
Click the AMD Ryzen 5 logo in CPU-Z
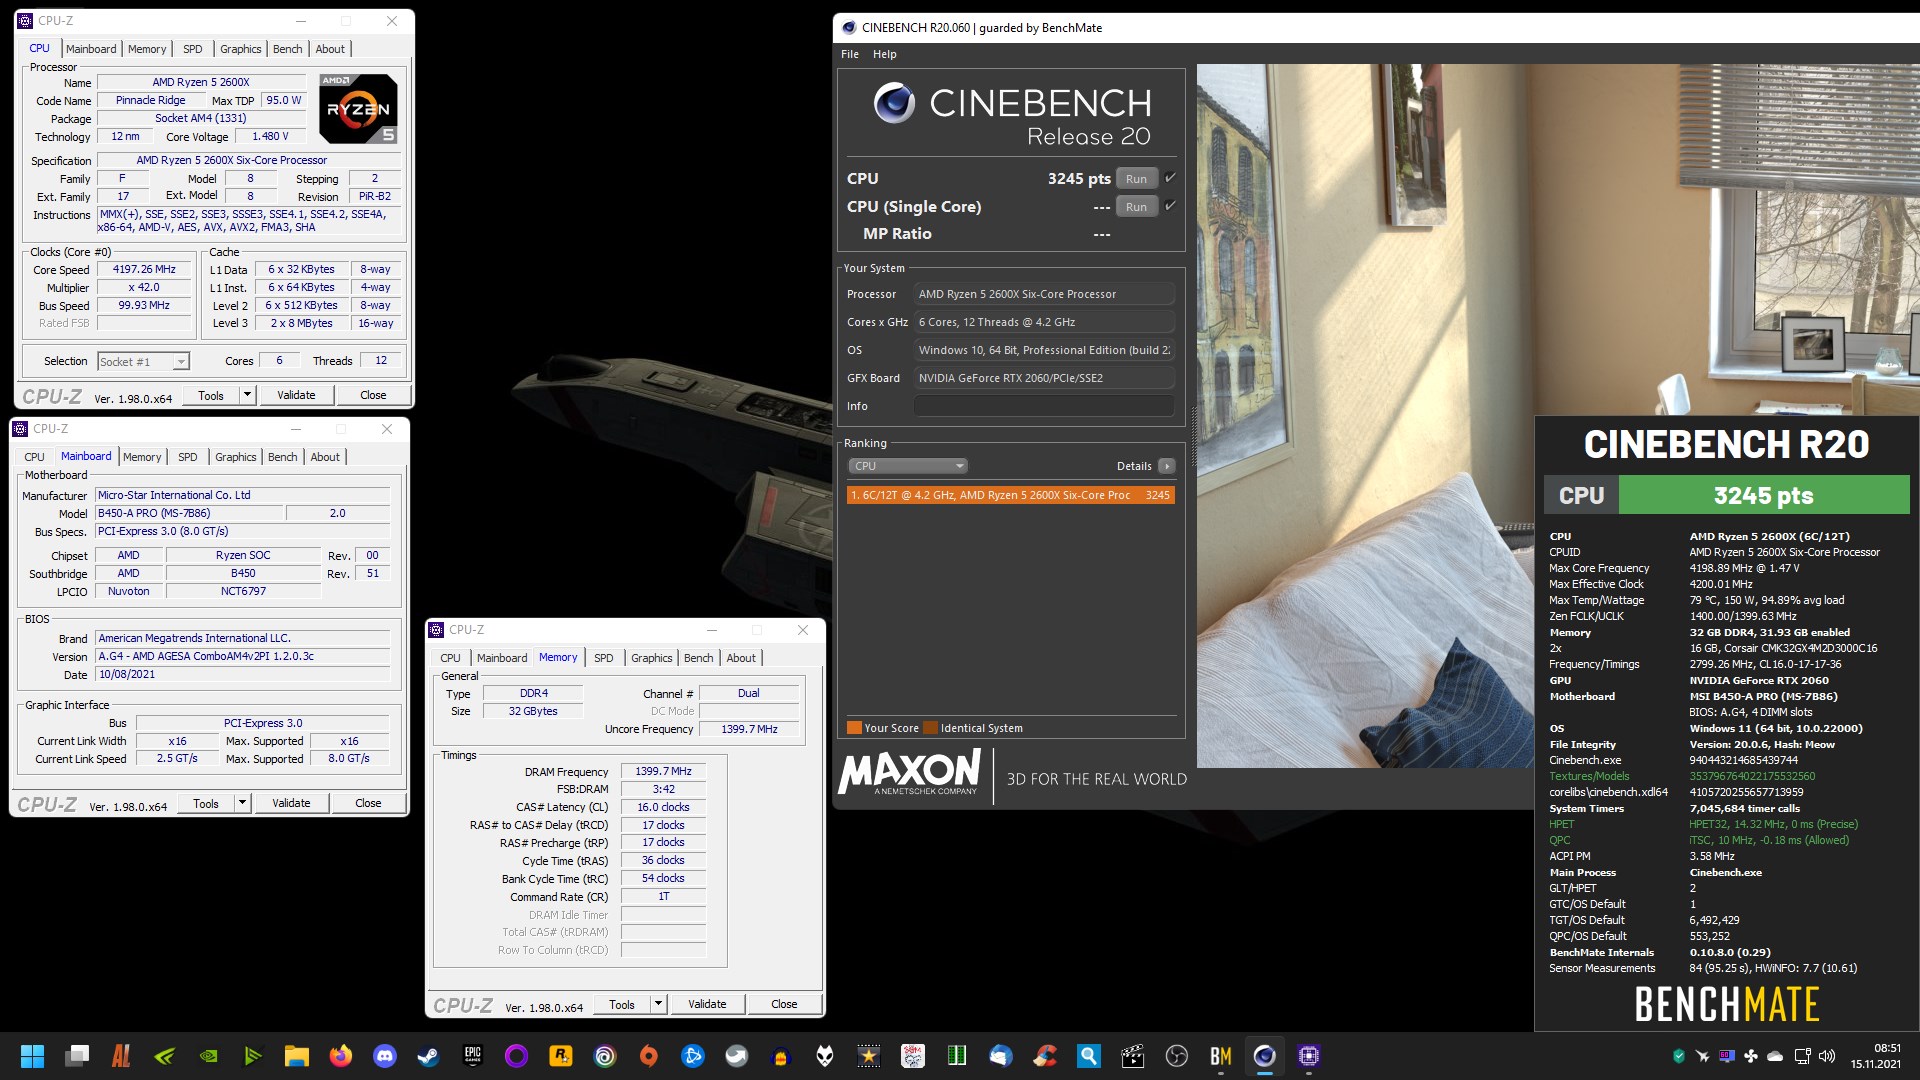[x=358, y=108]
